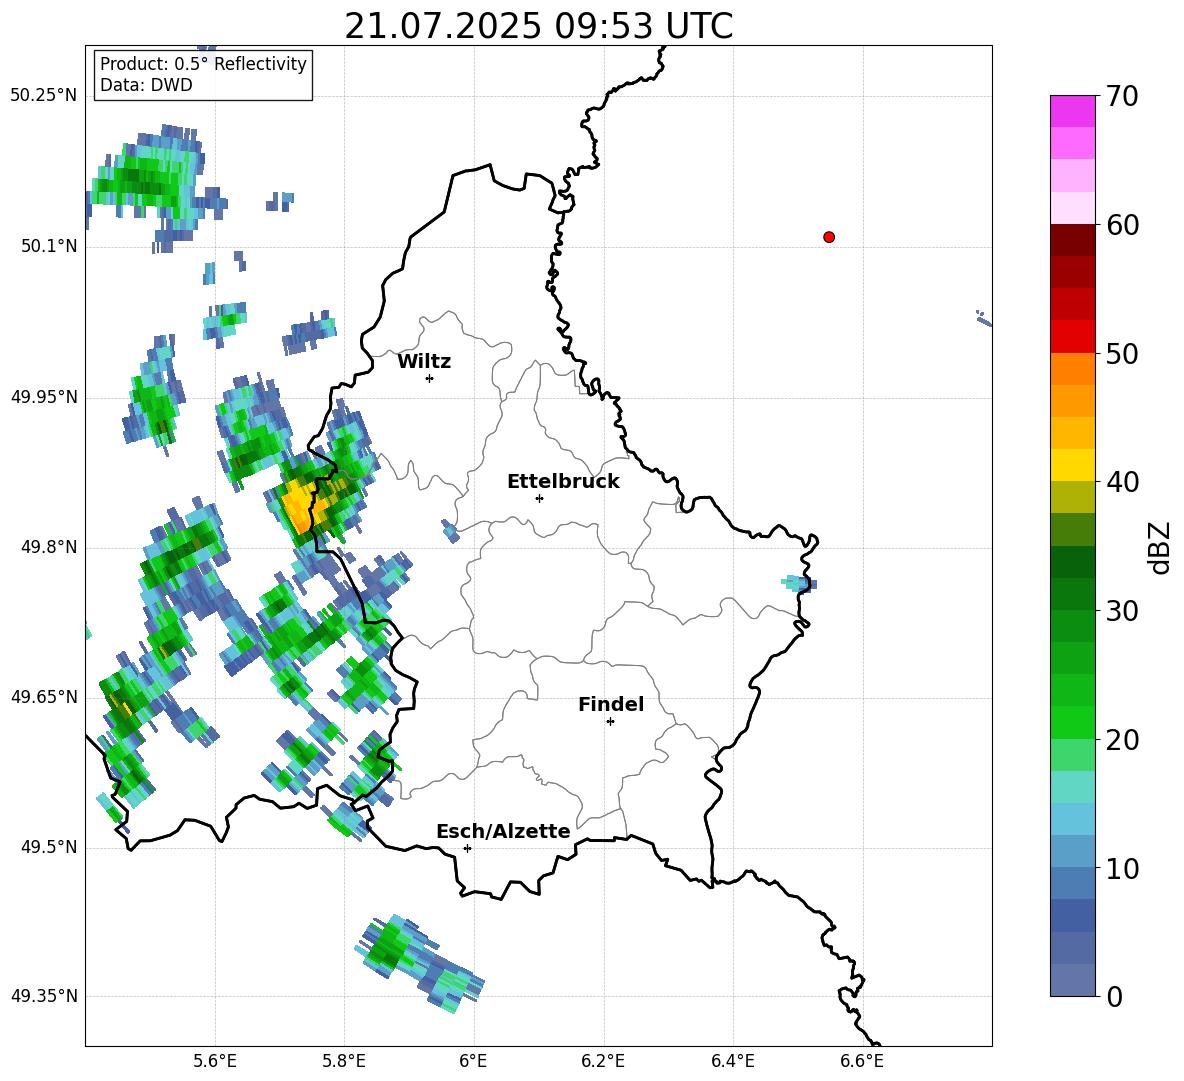The height and width of the screenshot is (1081, 1184).
Task: Click the Esch/Alzette station cross marker
Action: [467, 848]
